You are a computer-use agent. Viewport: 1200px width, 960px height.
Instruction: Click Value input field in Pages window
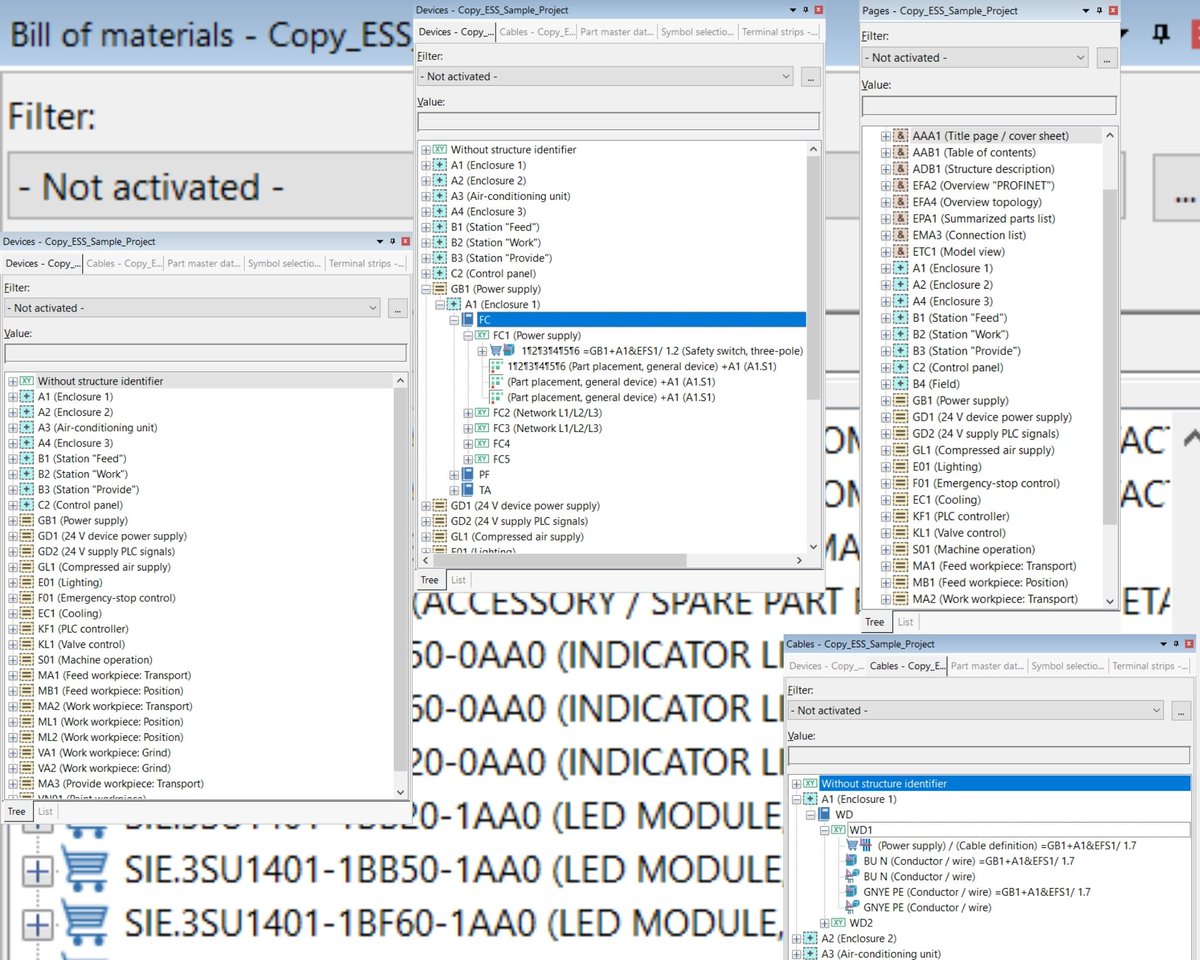click(989, 105)
